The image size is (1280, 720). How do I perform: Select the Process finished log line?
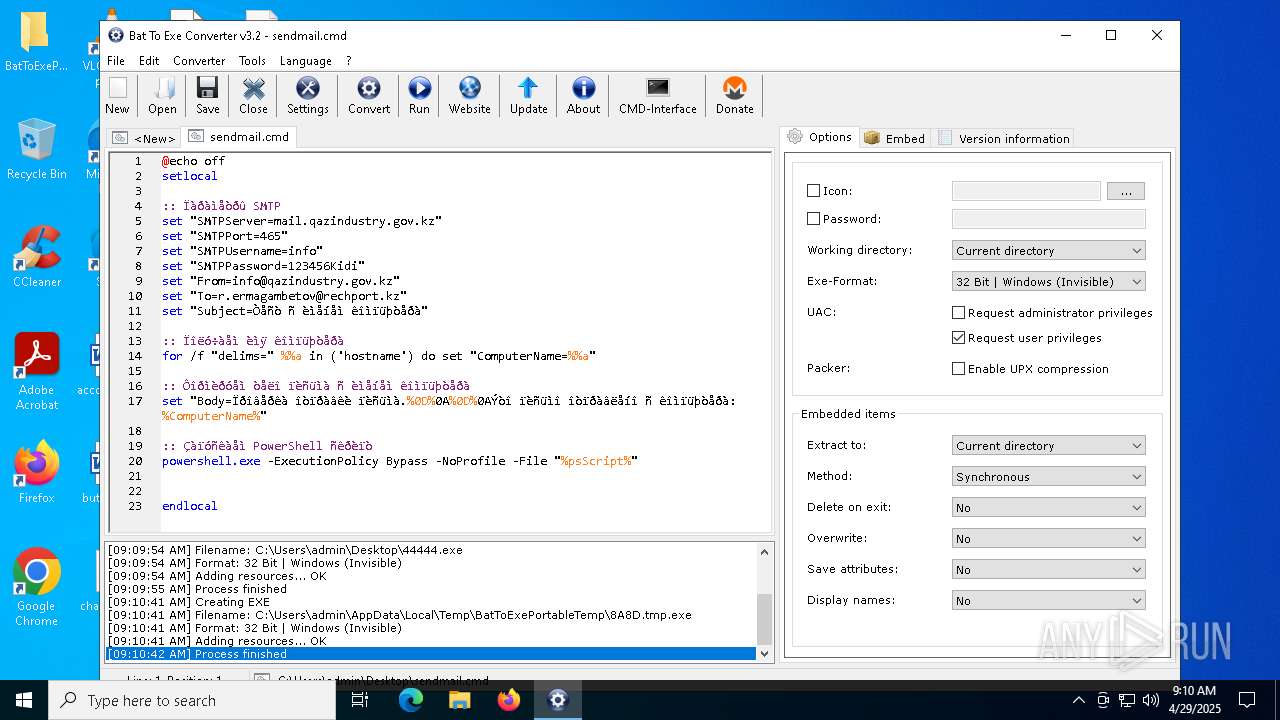[x=431, y=654]
